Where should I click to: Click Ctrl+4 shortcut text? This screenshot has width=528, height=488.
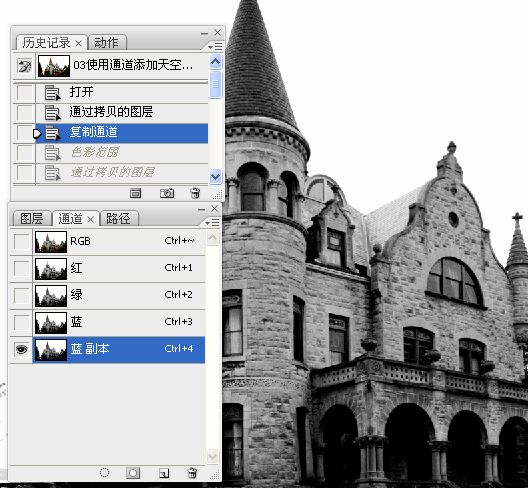pyautogui.click(x=179, y=349)
